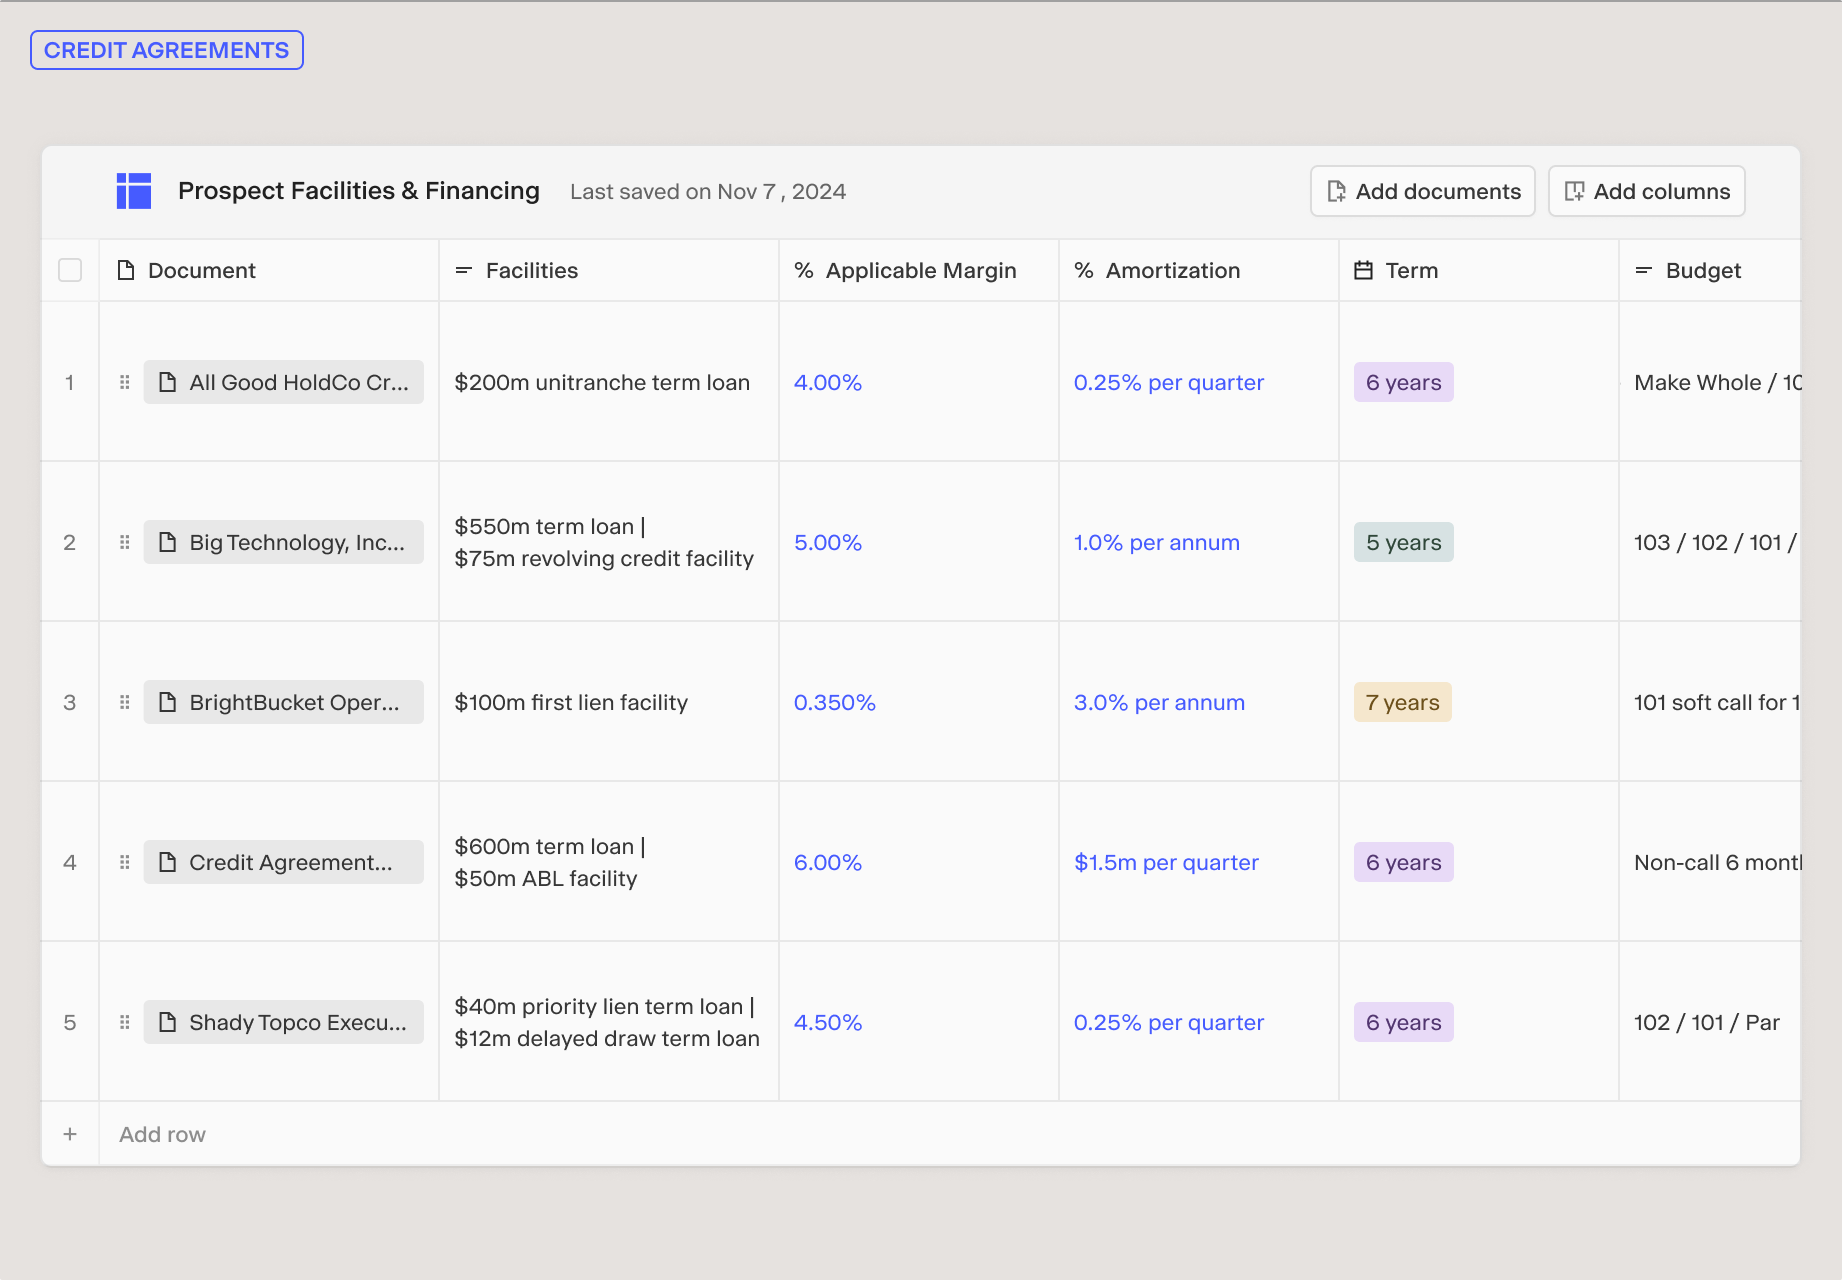Image resolution: width=1842 pixels, height=1280 pixels.
Task: Click percent icon in Amortization header
Action: 1083,270
